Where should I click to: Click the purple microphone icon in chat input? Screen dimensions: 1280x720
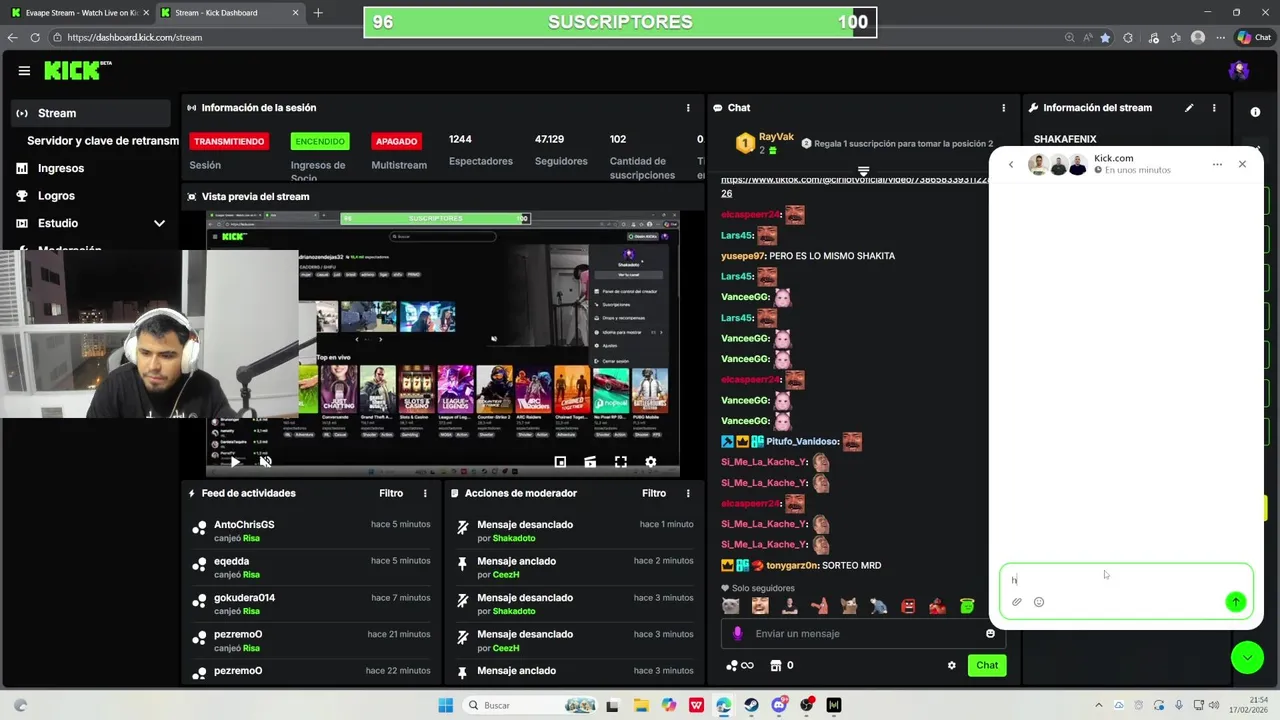click(738, 633)
